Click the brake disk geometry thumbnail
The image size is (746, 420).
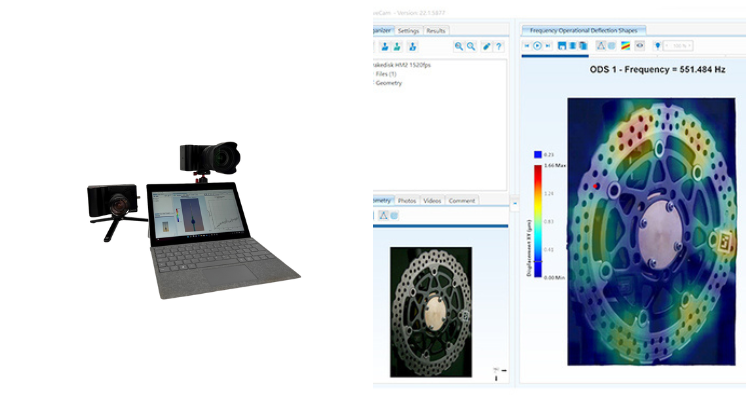[x=431, y=312]
